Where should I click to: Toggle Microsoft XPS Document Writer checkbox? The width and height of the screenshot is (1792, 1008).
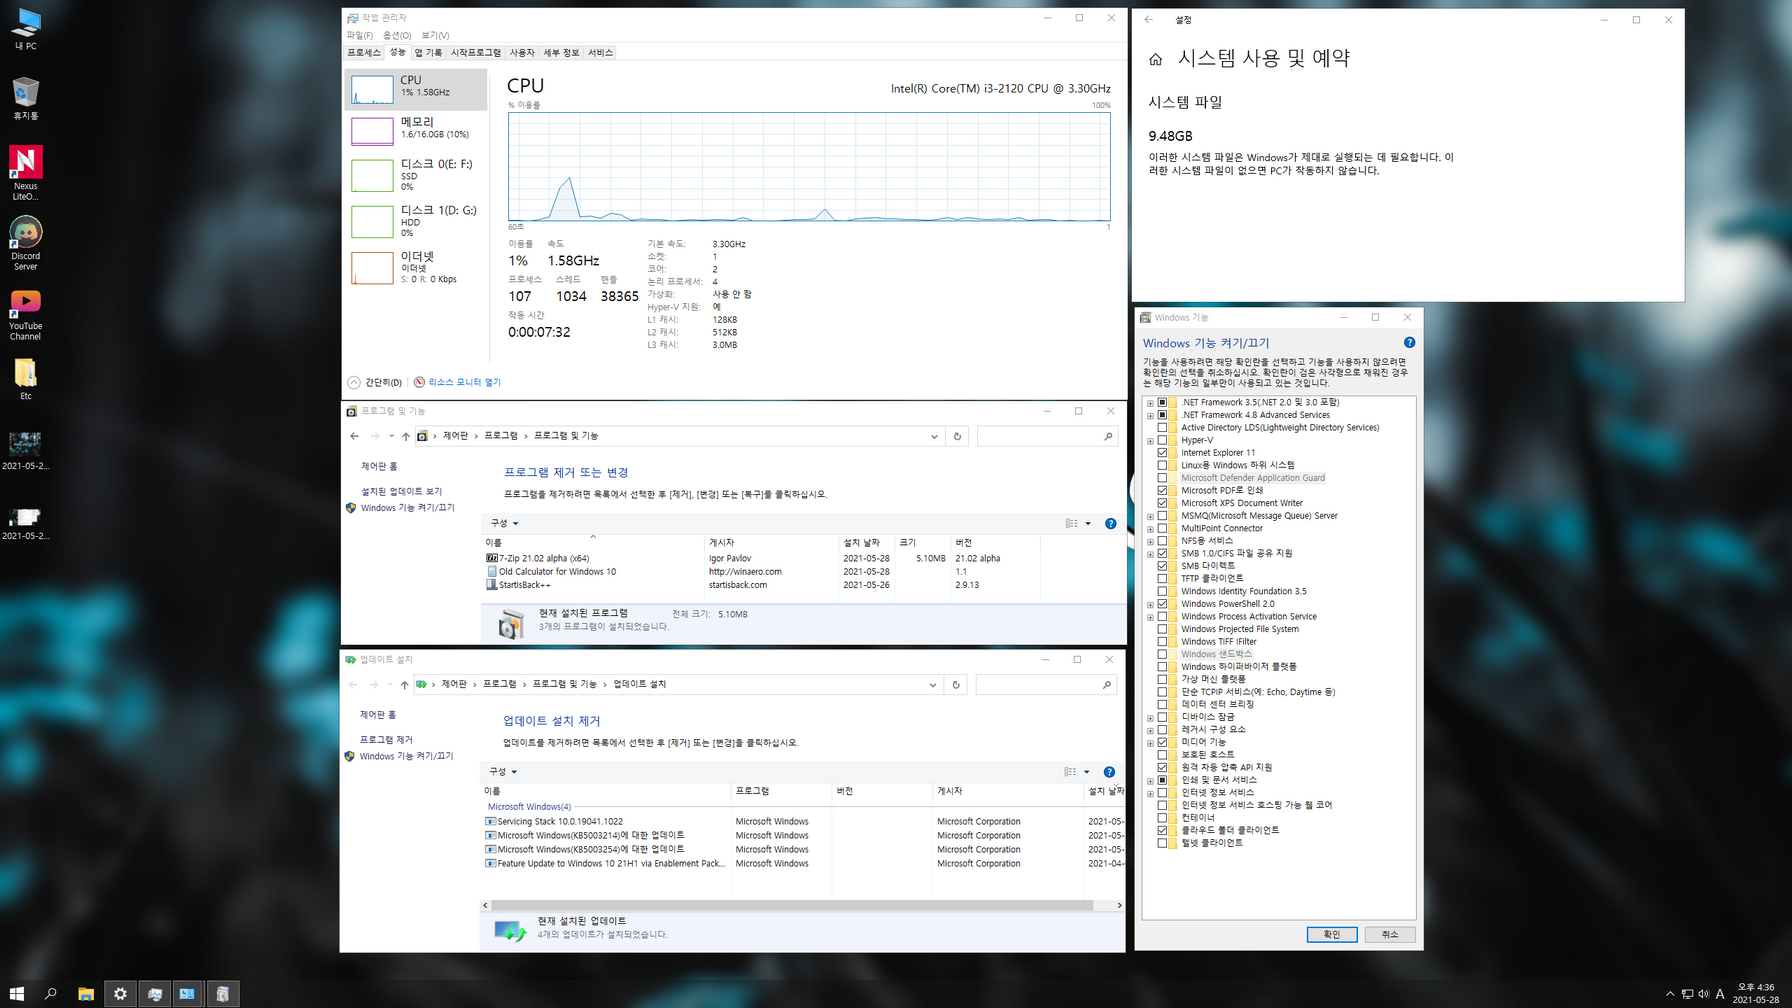point(1162,503)
